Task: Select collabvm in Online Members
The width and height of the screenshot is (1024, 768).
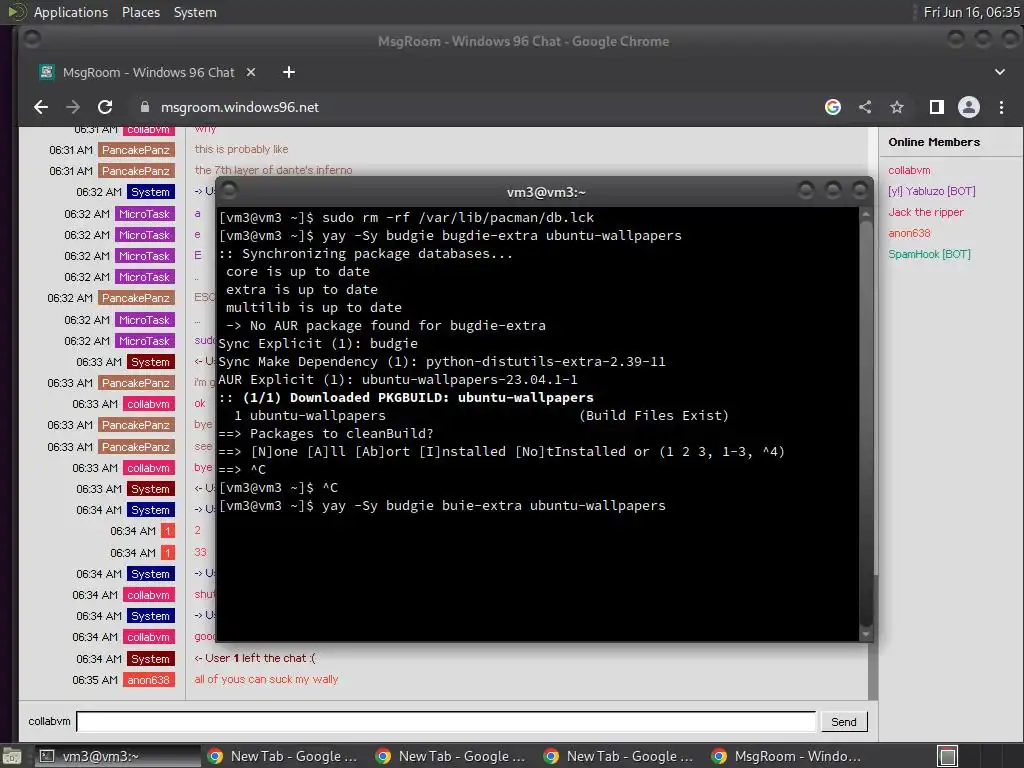Action: tap(909, 170)
